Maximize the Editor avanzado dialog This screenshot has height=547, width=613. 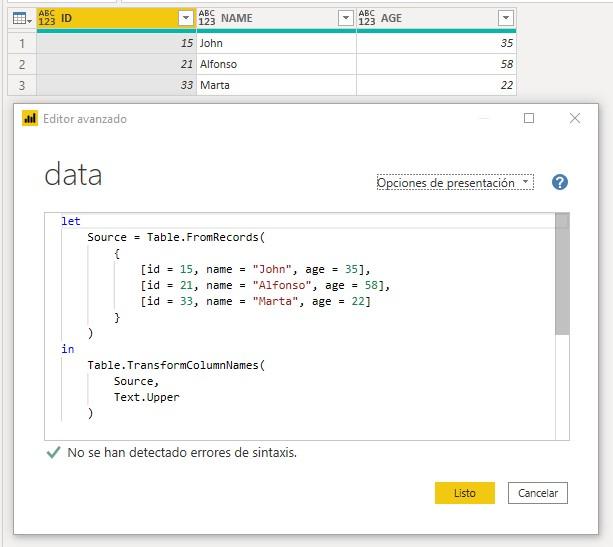(x=529, y=118)
